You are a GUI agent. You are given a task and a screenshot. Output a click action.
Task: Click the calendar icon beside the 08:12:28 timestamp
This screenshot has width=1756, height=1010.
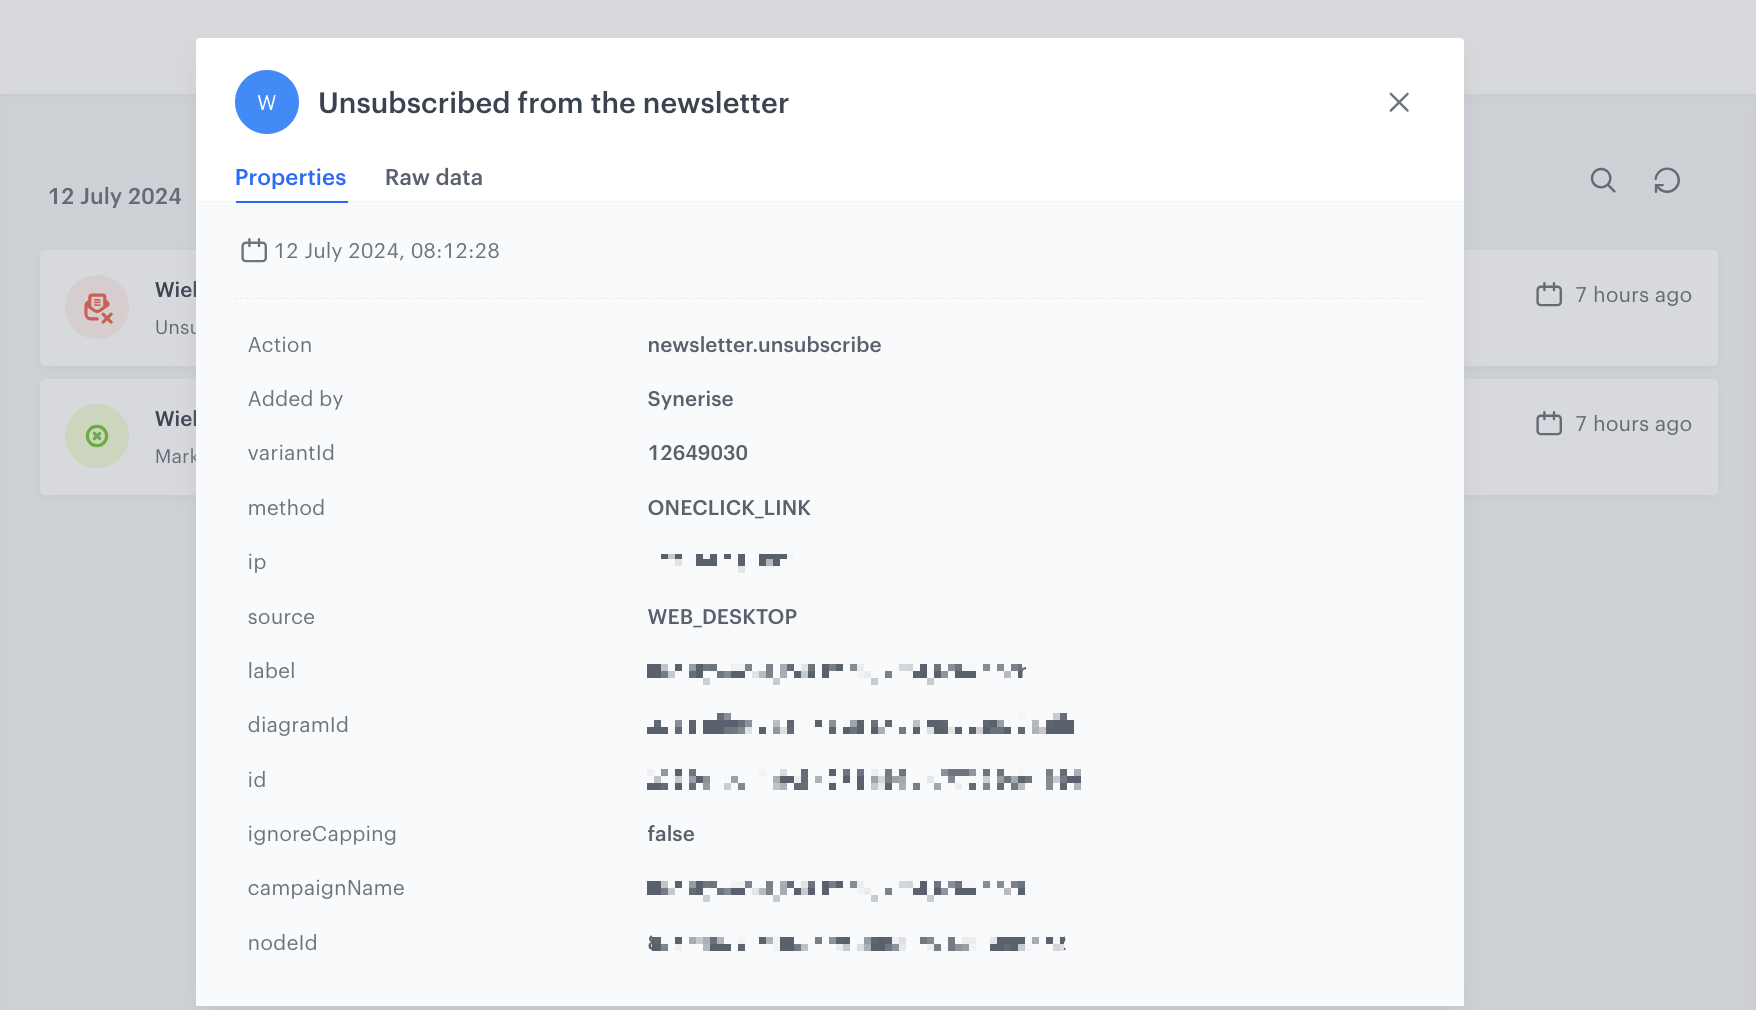(254, 250)
